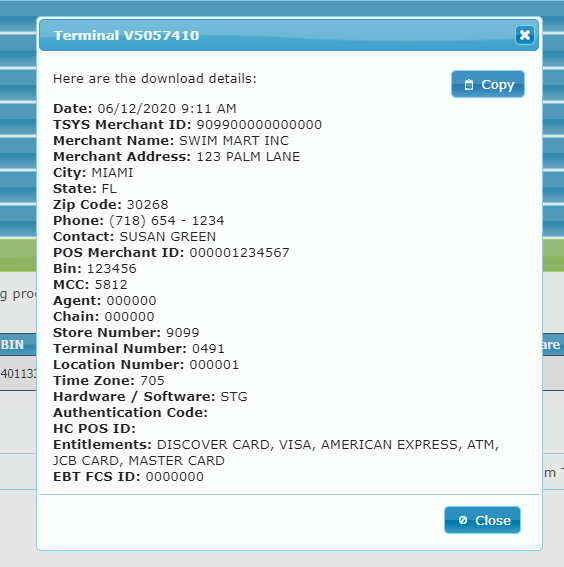Click the Terminal Number value 0491

point(208,349)
